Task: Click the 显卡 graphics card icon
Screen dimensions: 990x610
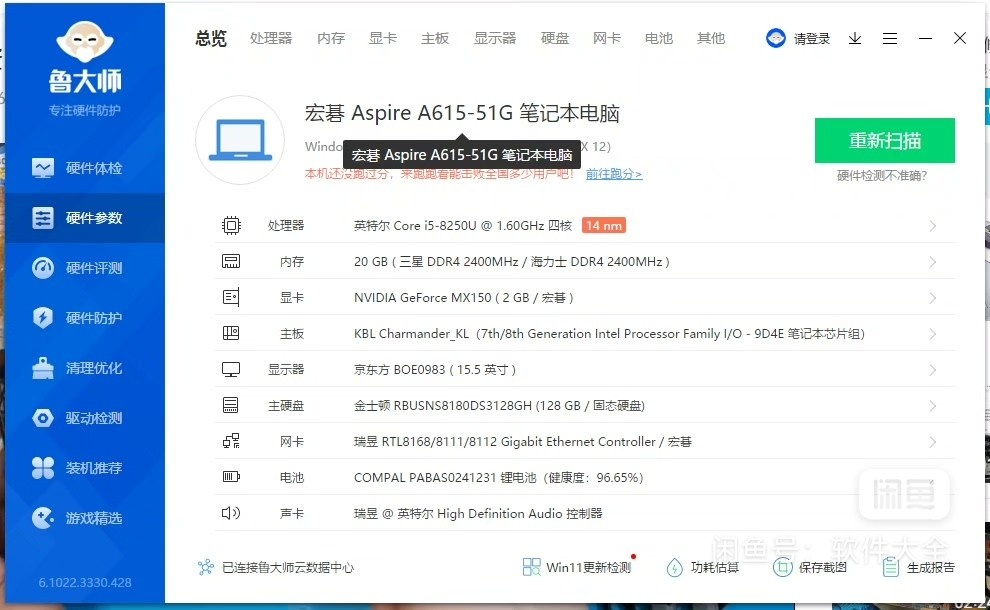Action: point(231,297)
